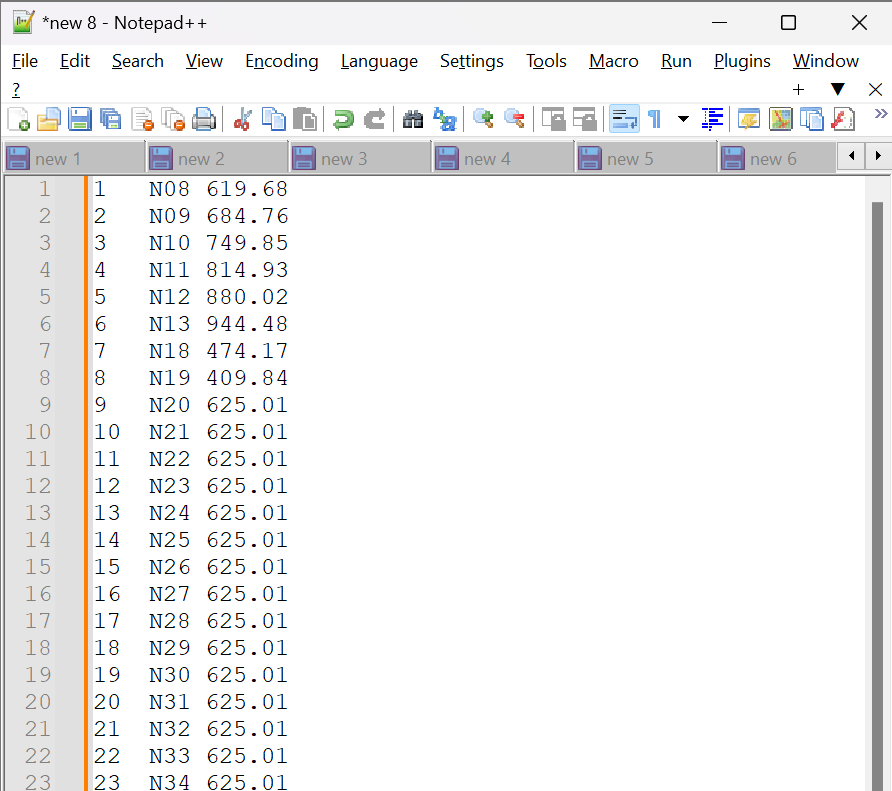The image size is (892, 791).
Task: Toggle synchronize horizontal scrolling icon
Action: tap(584, 120)
